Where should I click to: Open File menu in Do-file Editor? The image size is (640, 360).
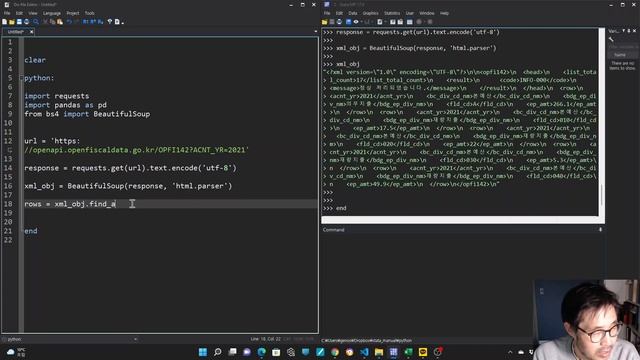(x=7, y=13)
